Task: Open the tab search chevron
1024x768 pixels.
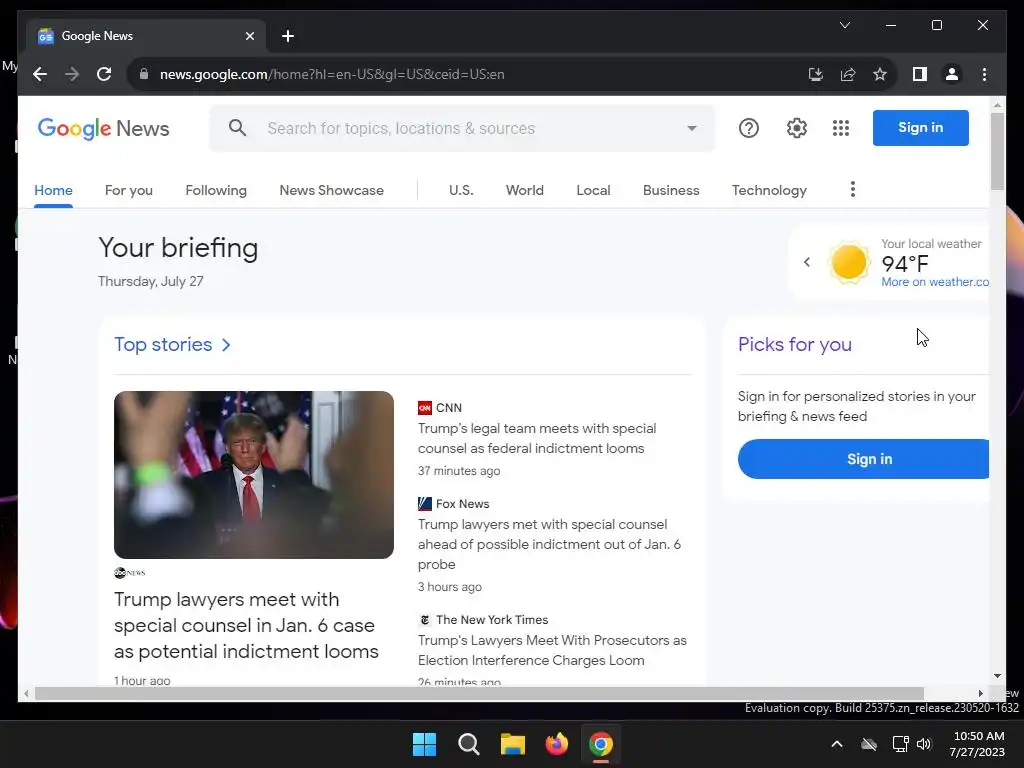Action: (x=844, y=25)
